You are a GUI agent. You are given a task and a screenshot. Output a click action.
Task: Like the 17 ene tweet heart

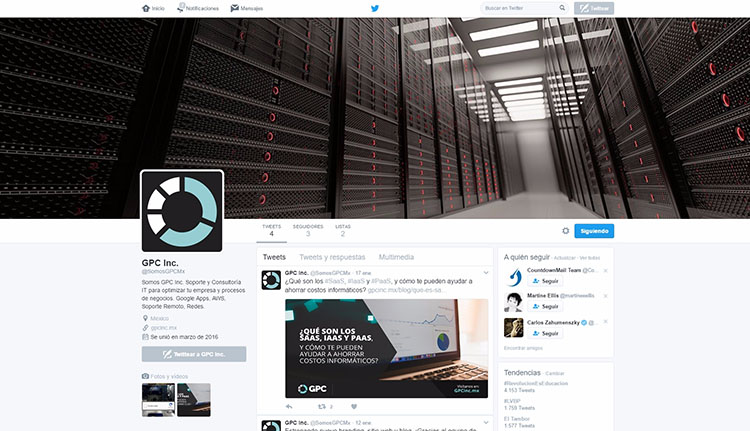[354, 407]
